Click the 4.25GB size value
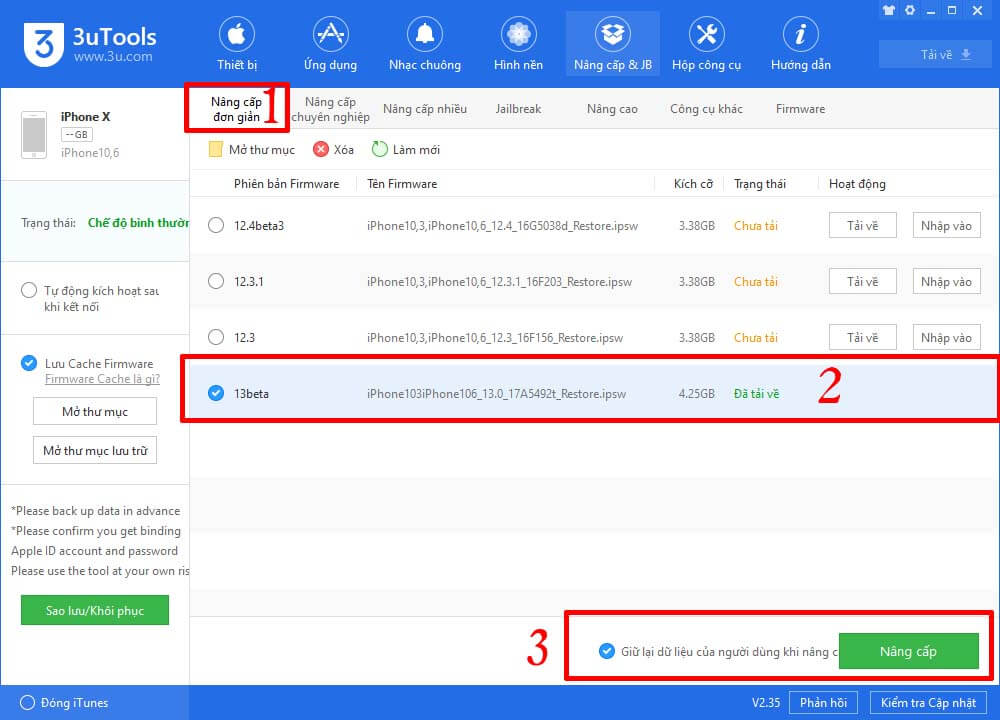The width and height of the screenshot is (1000, 720). [x=696, y=393]
